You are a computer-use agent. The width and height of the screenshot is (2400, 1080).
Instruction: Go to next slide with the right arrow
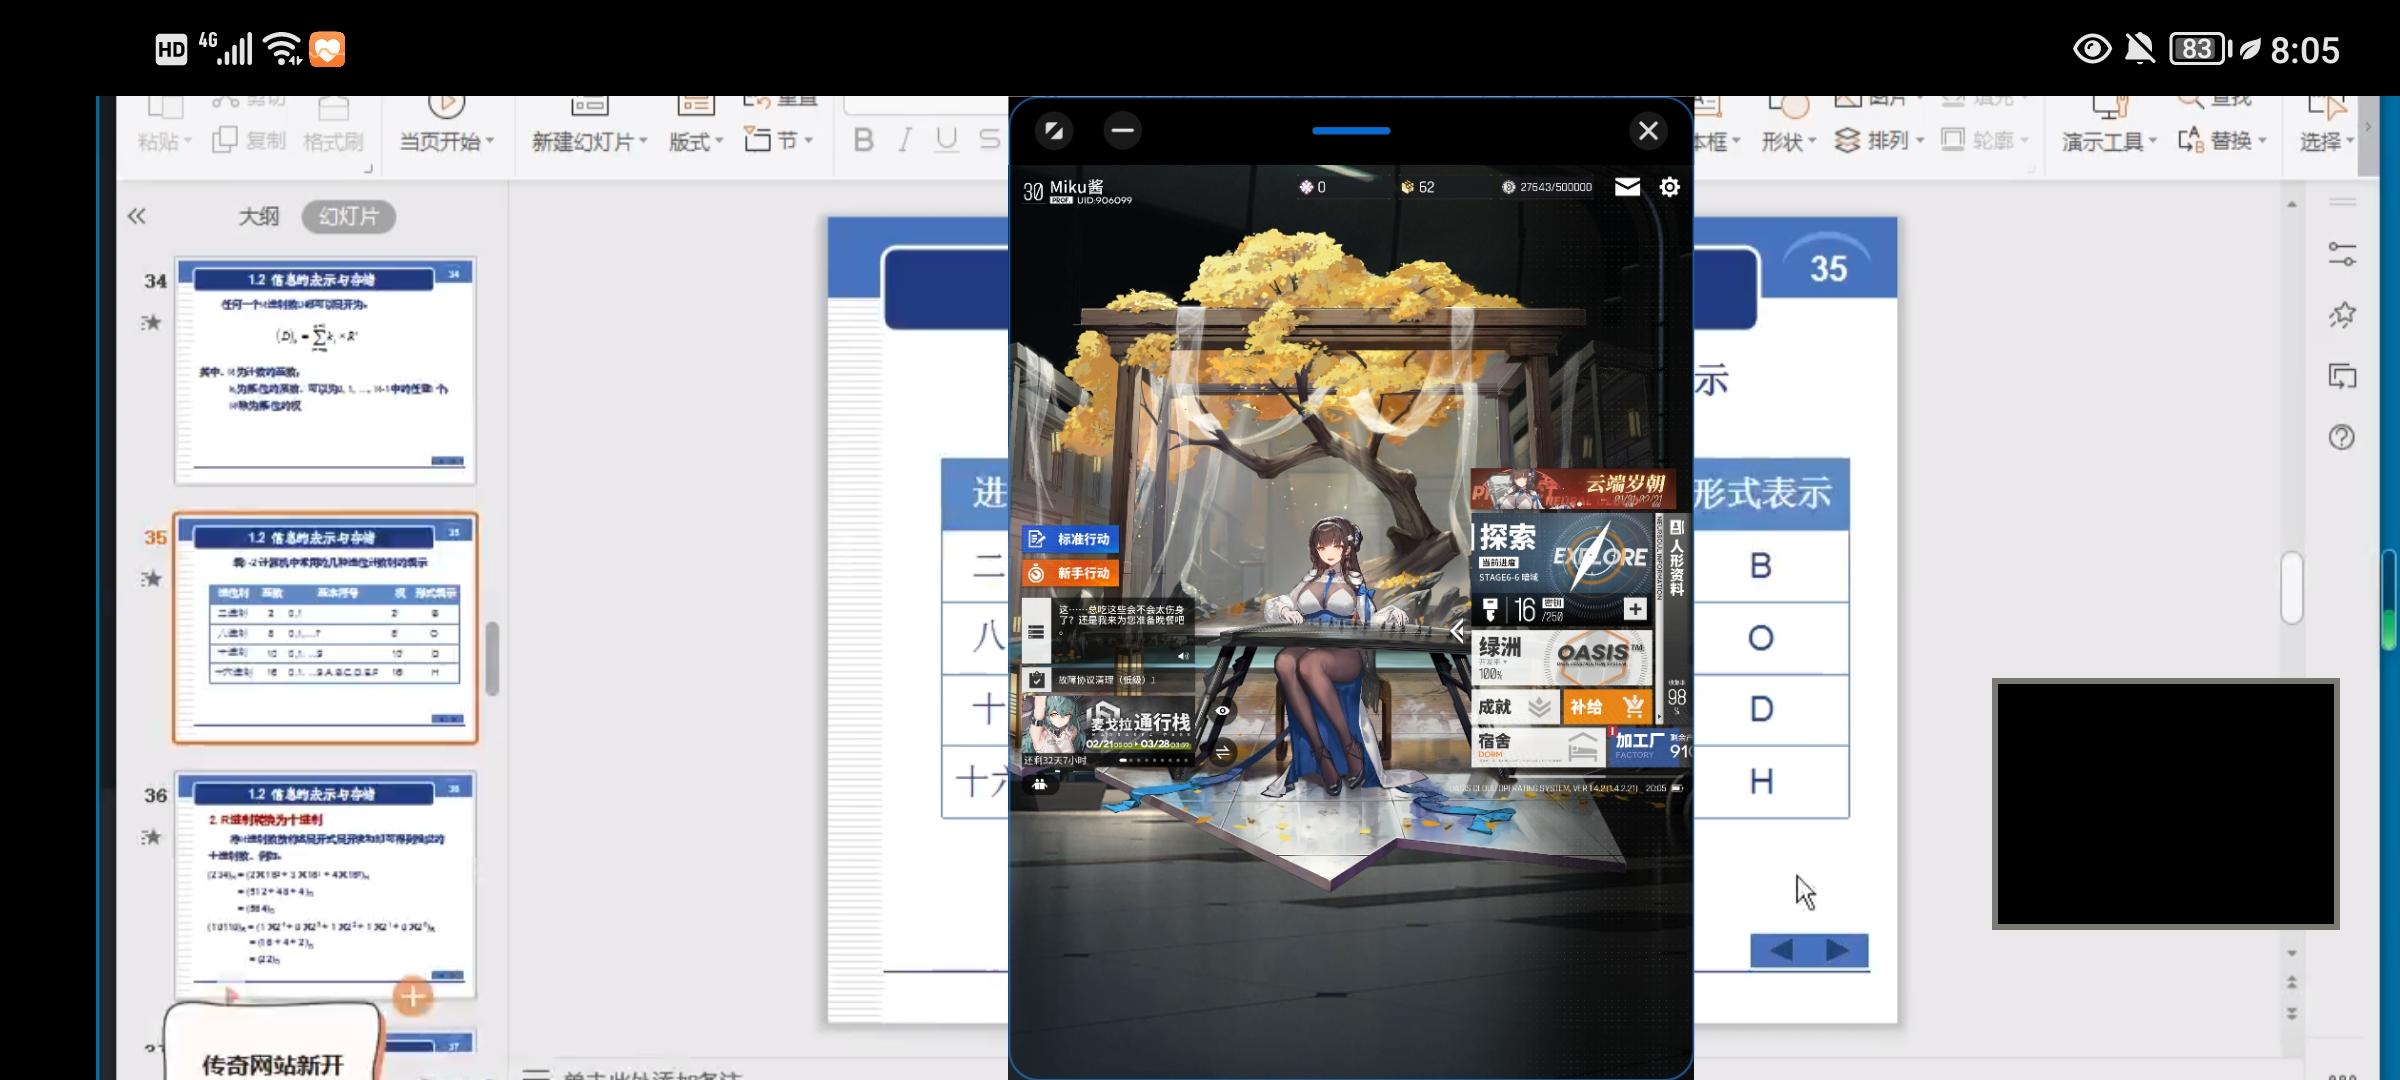(1838, 950)
